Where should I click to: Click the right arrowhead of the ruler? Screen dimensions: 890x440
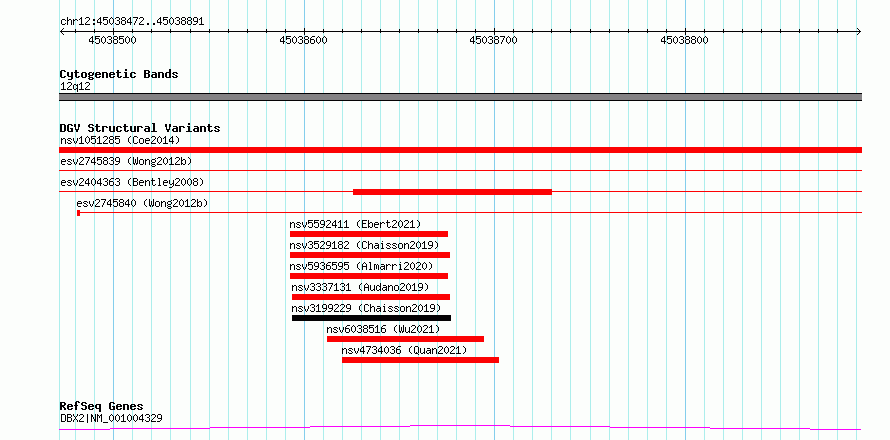point(858,32)
